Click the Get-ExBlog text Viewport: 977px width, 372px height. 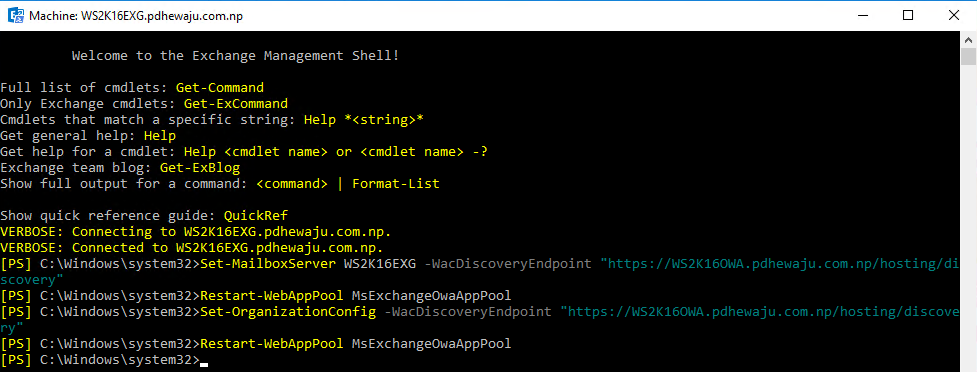tap(200, 168)
